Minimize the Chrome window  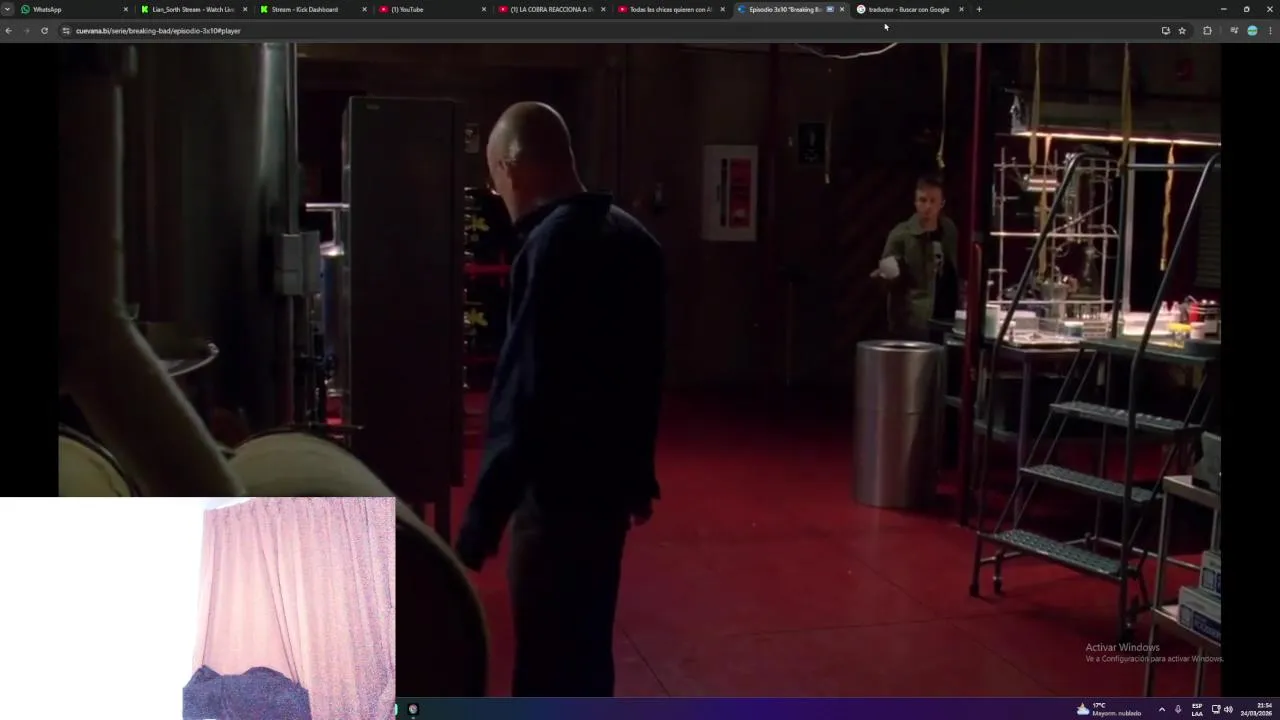1223,9
